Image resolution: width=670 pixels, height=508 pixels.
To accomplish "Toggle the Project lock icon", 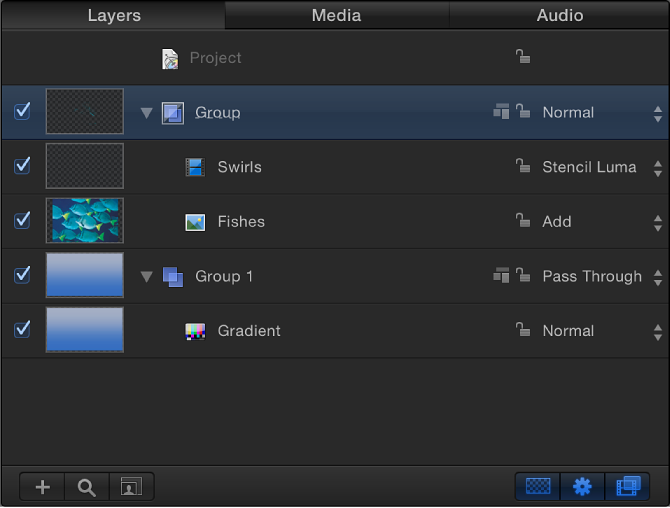I will pos(523,56).
